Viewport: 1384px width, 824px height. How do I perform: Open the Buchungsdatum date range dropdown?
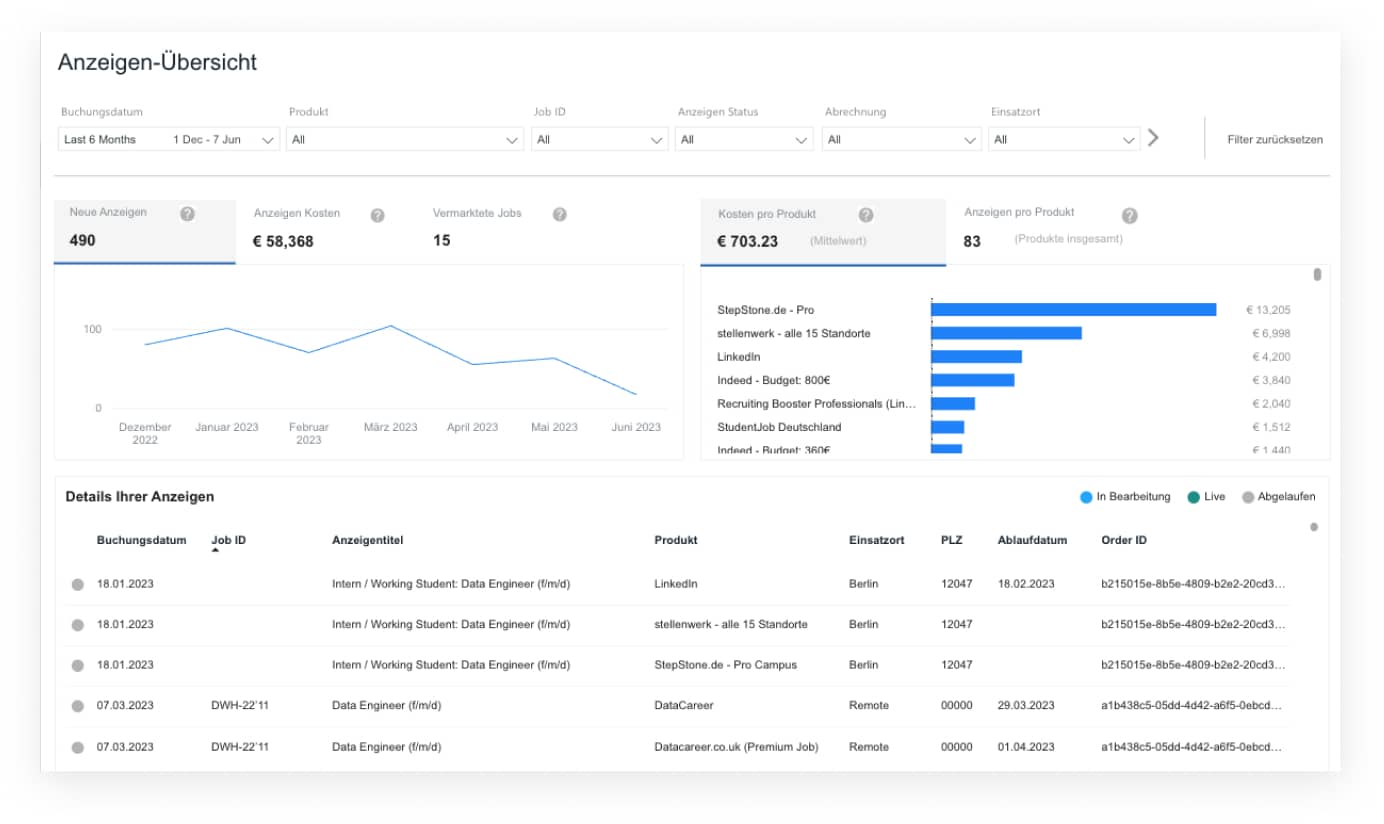coord(169,140)
